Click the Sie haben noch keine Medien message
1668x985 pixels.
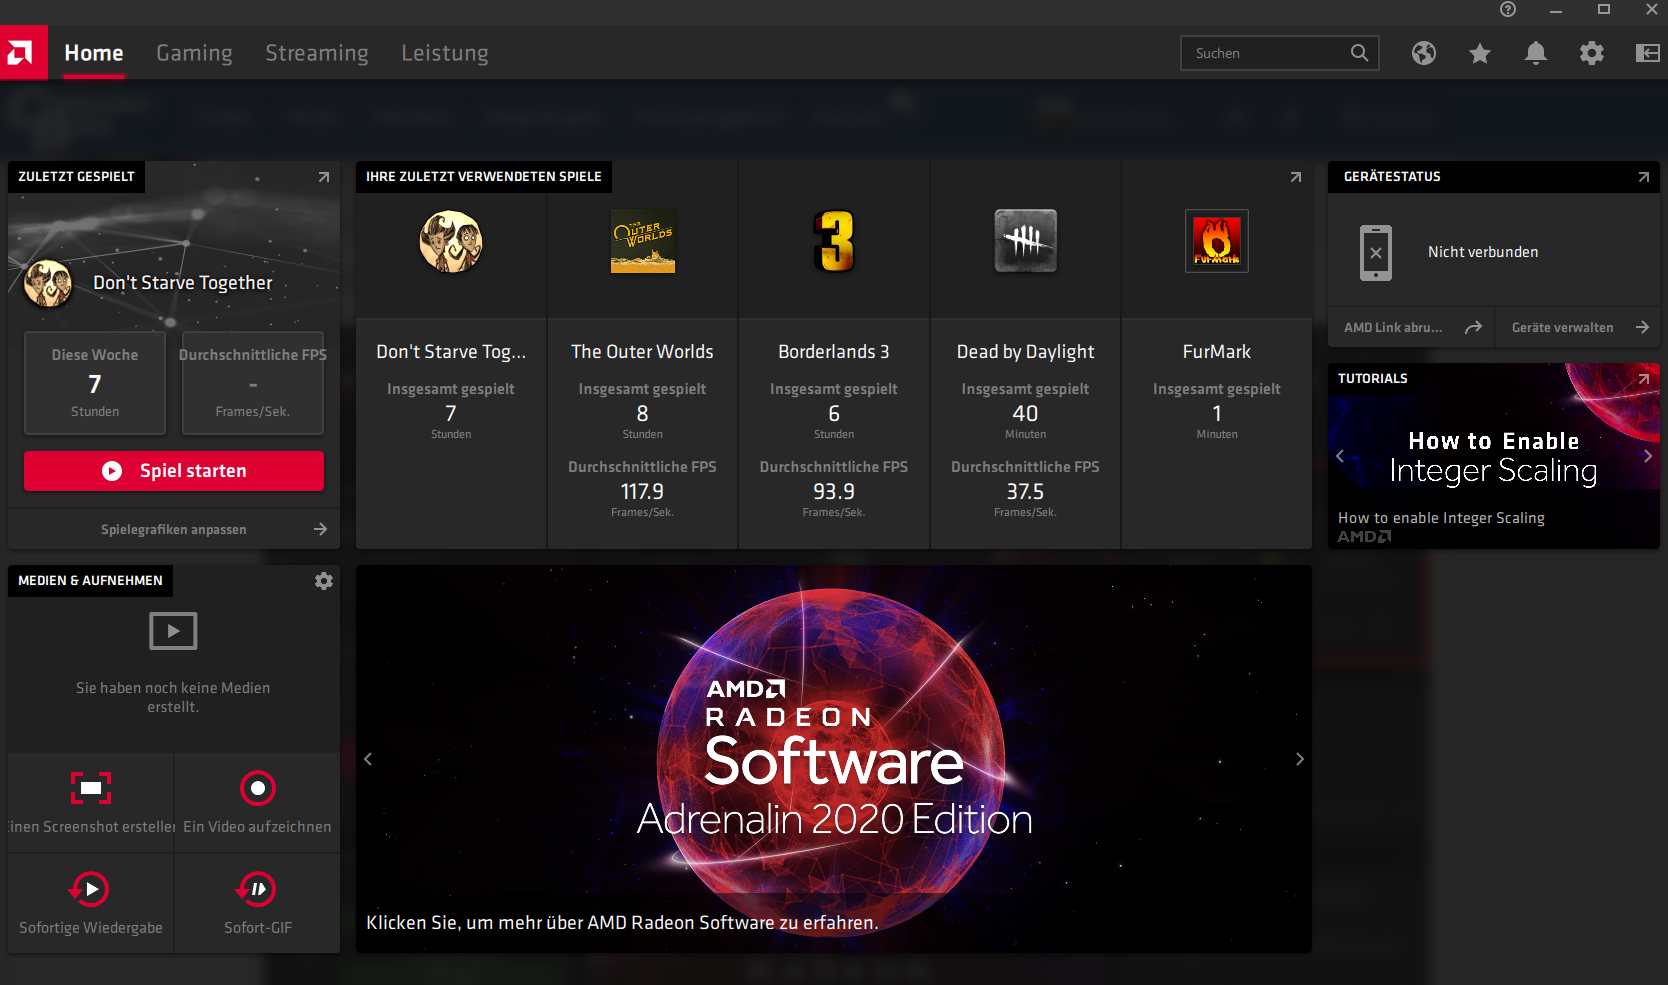(x=173, y=697)
